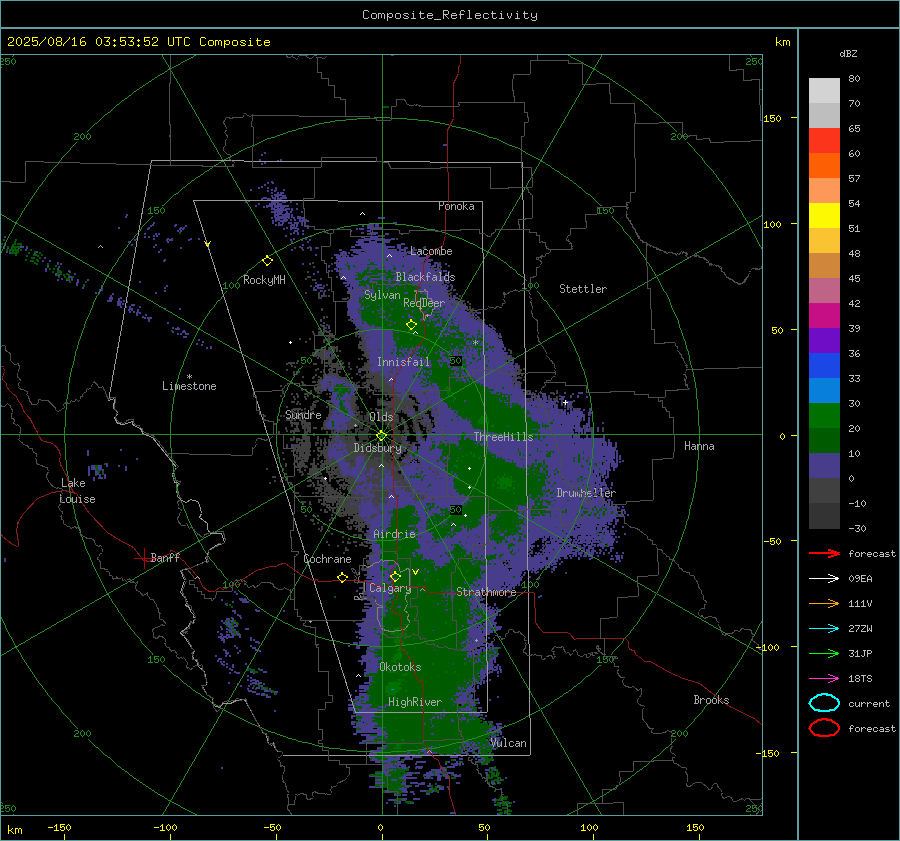
Task: Click the Sundre town label
Action: (303, 415)
